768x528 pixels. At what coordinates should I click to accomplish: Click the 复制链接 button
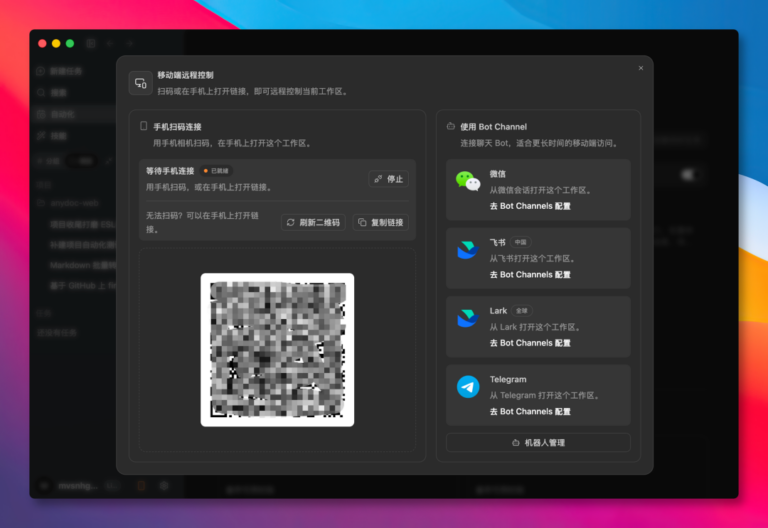click(381, 222)
